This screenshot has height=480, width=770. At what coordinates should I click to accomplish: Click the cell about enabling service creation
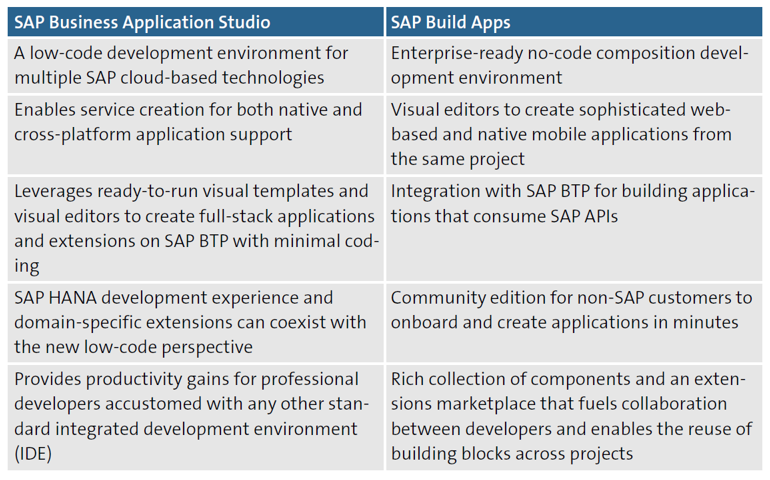(194, 121)
